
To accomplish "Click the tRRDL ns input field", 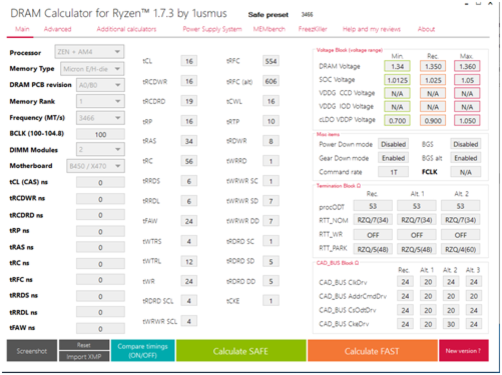I will (100, 312).
